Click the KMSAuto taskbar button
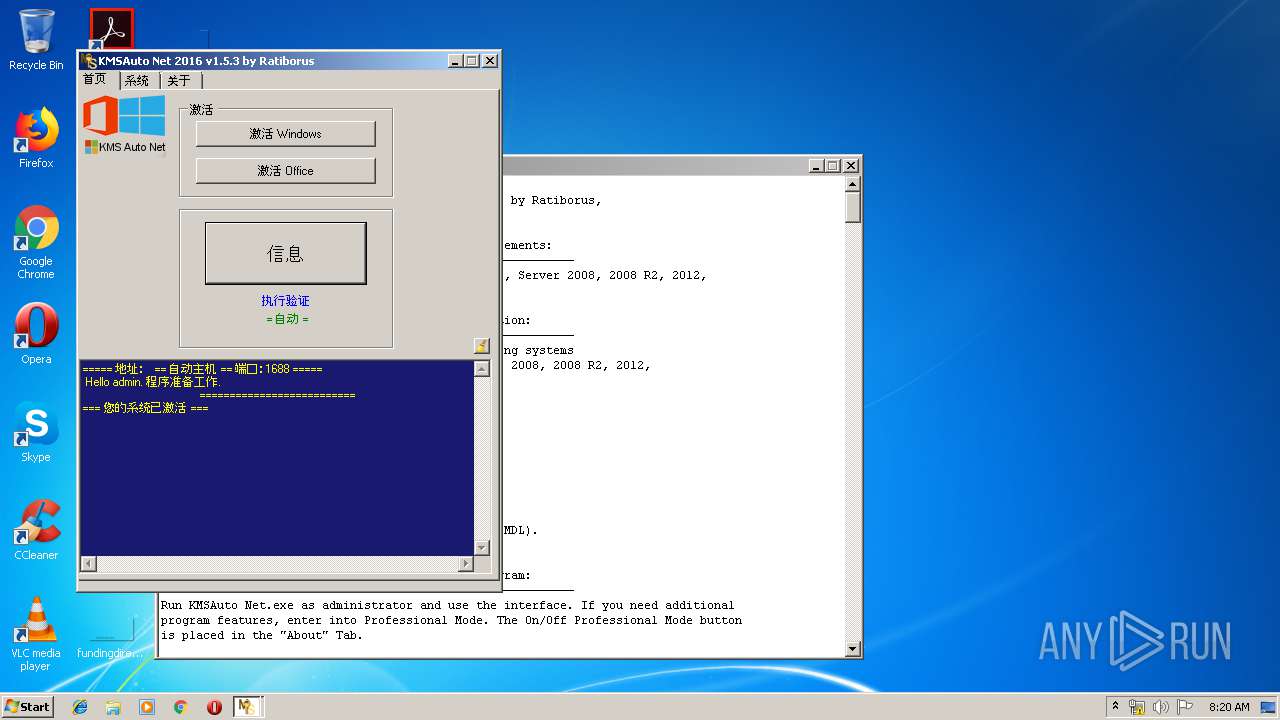 [247, 707]
